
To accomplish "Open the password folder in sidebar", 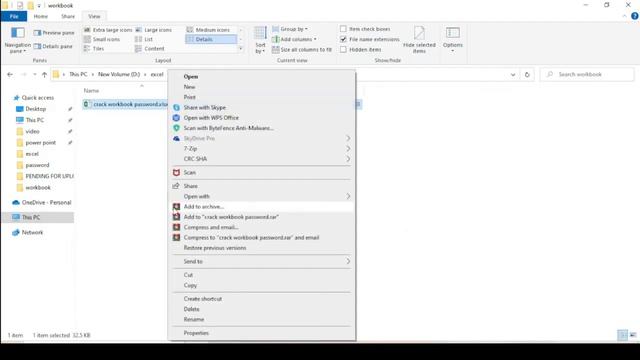I will 37,165.
